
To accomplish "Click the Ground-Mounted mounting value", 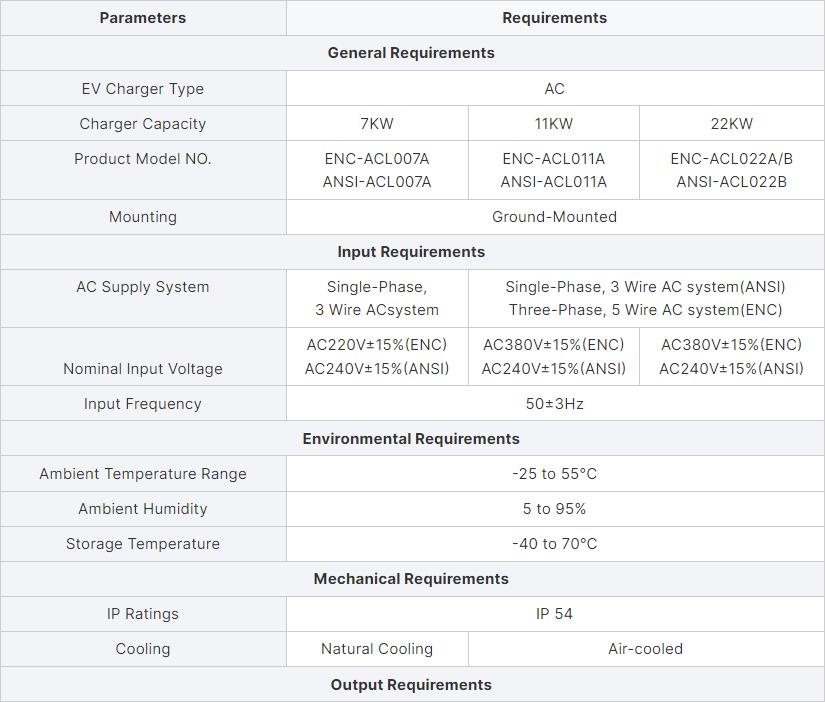I will (555, 217).
